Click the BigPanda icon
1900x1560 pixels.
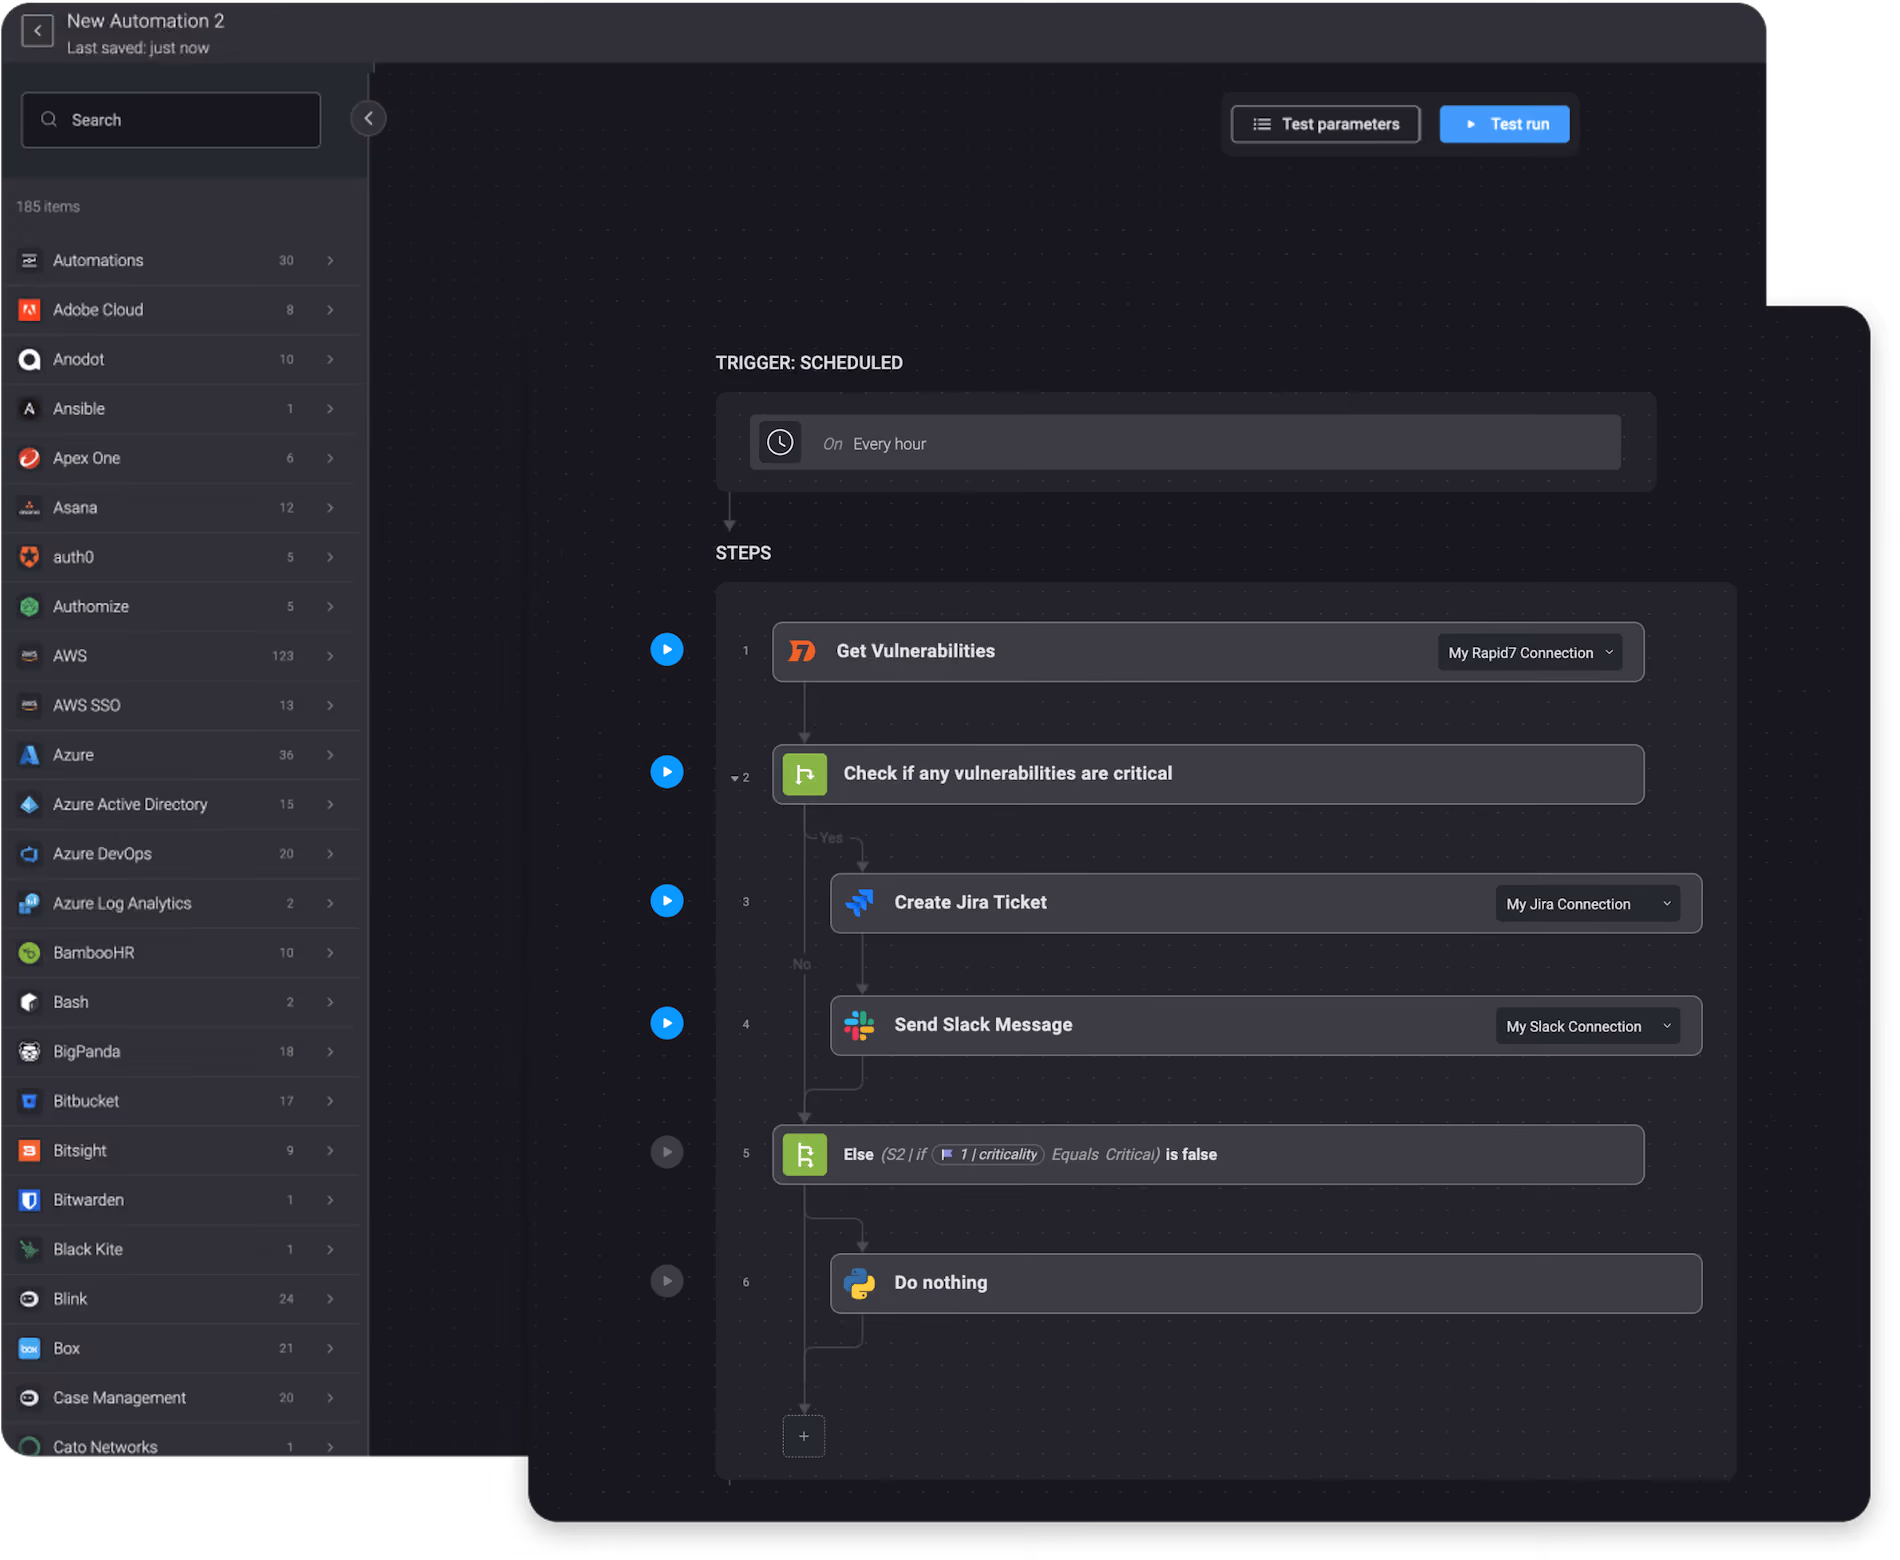point(30,1052)
